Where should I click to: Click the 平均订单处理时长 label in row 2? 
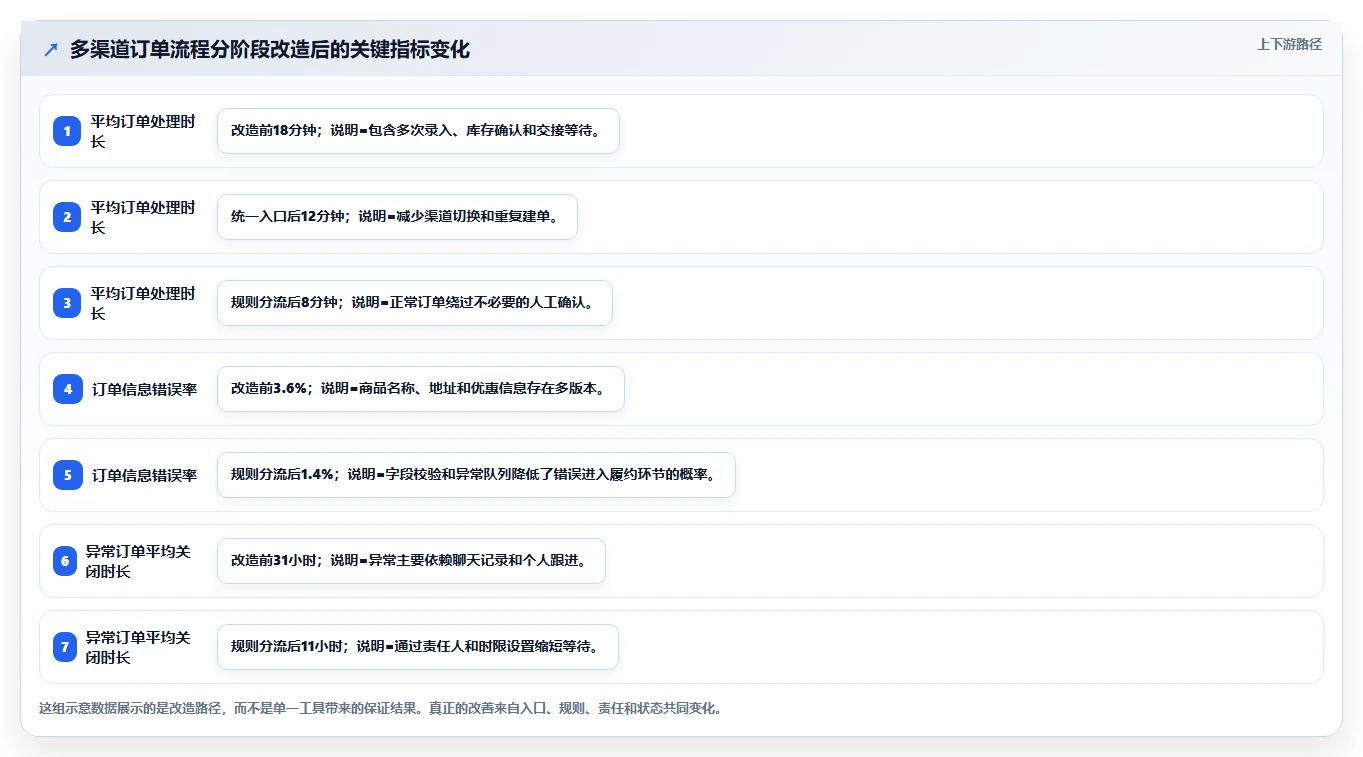[143, 217]
